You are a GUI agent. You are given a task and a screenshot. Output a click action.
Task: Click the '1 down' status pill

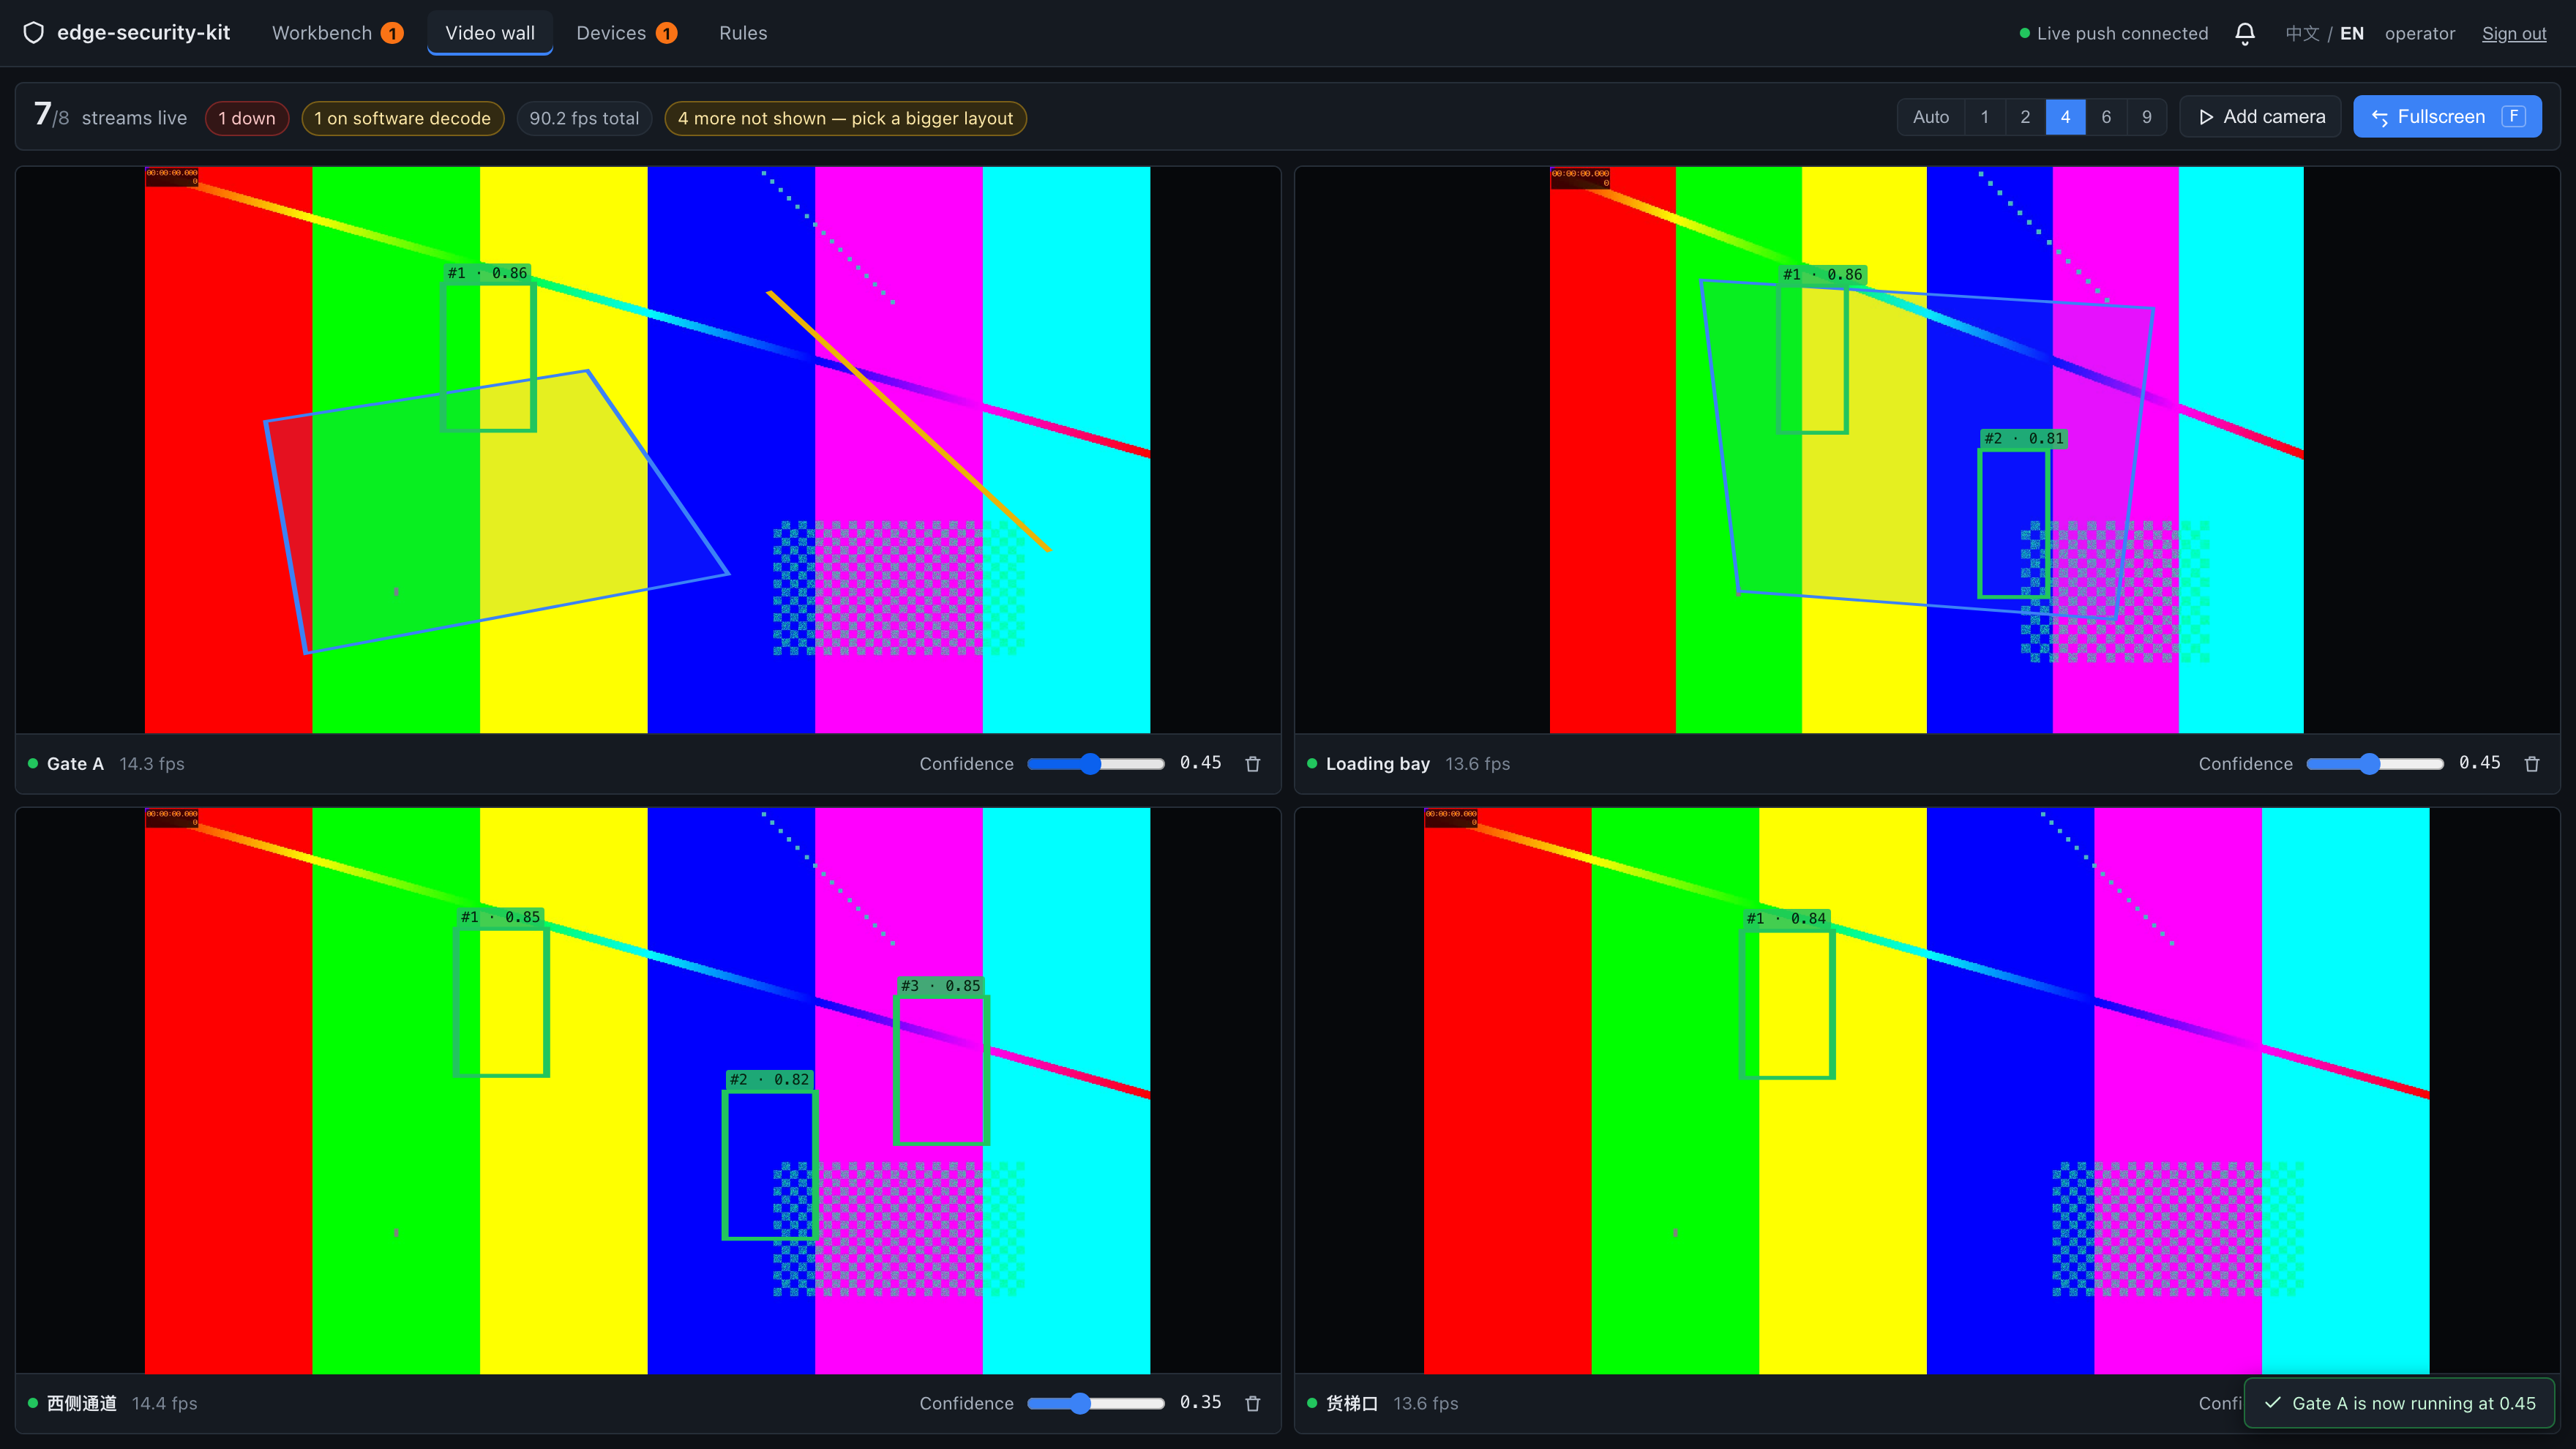click(x=247, y=118)
